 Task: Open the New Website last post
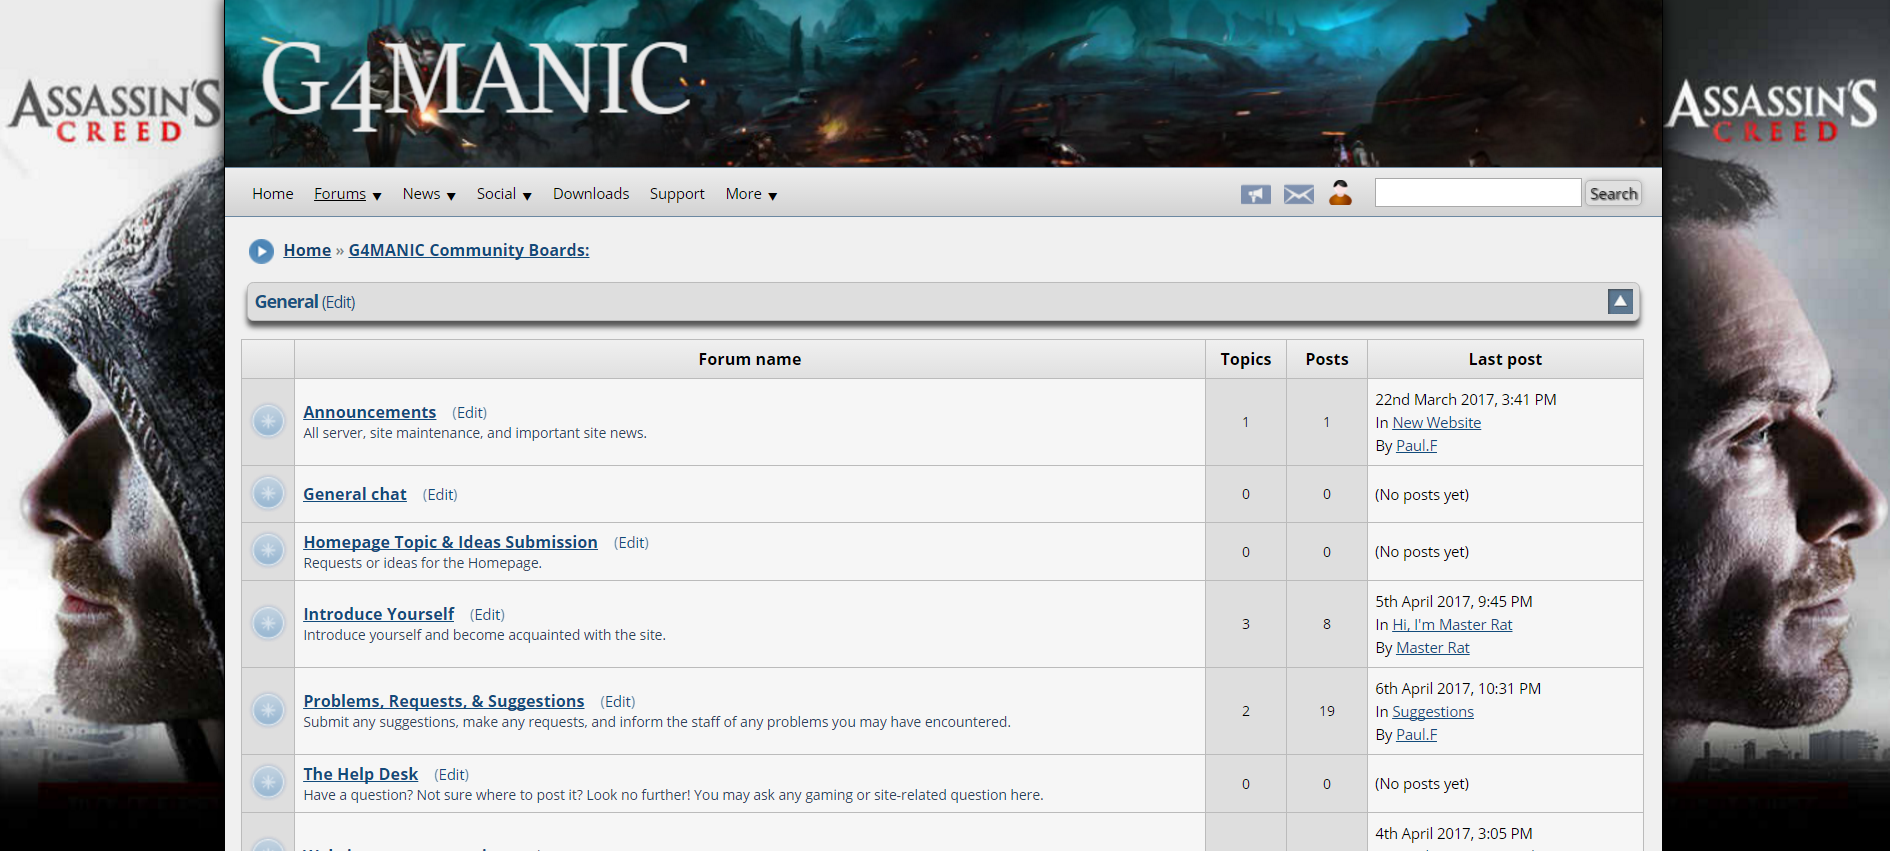pyautogui.click(x=1437, y=423)
